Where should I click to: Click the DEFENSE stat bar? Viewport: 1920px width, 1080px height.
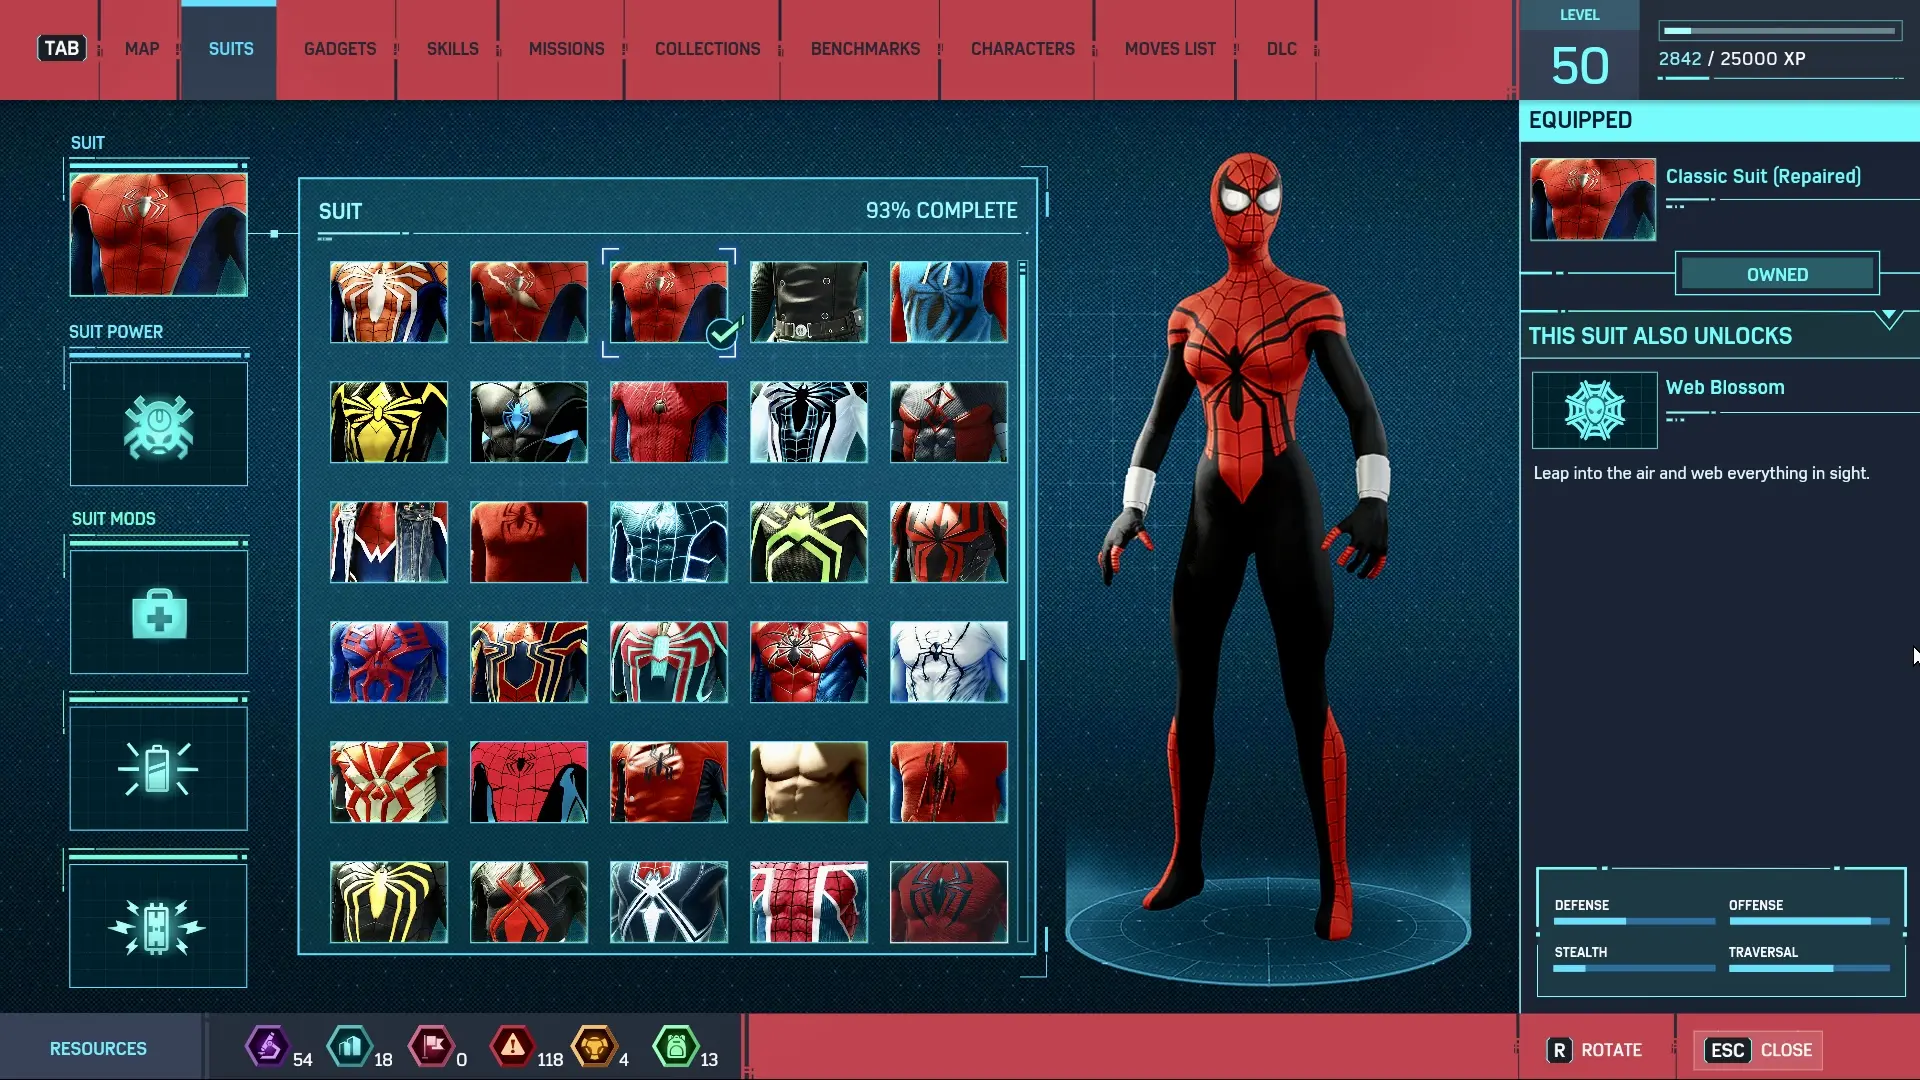click(1634, 921)
